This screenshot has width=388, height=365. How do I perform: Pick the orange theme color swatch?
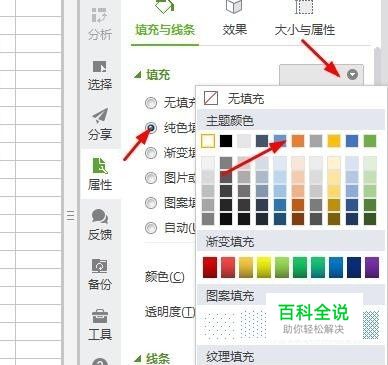point(298,141)
